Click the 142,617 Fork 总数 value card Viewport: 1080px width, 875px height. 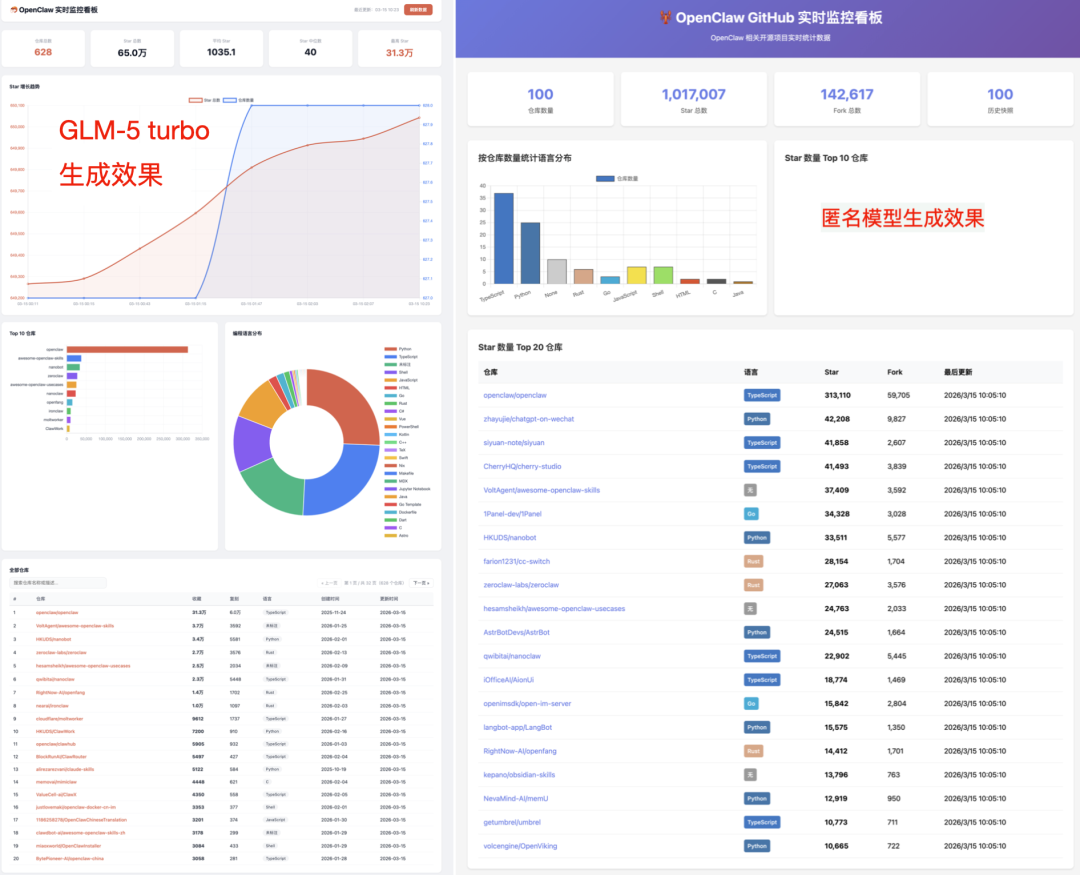coord(847,99)
